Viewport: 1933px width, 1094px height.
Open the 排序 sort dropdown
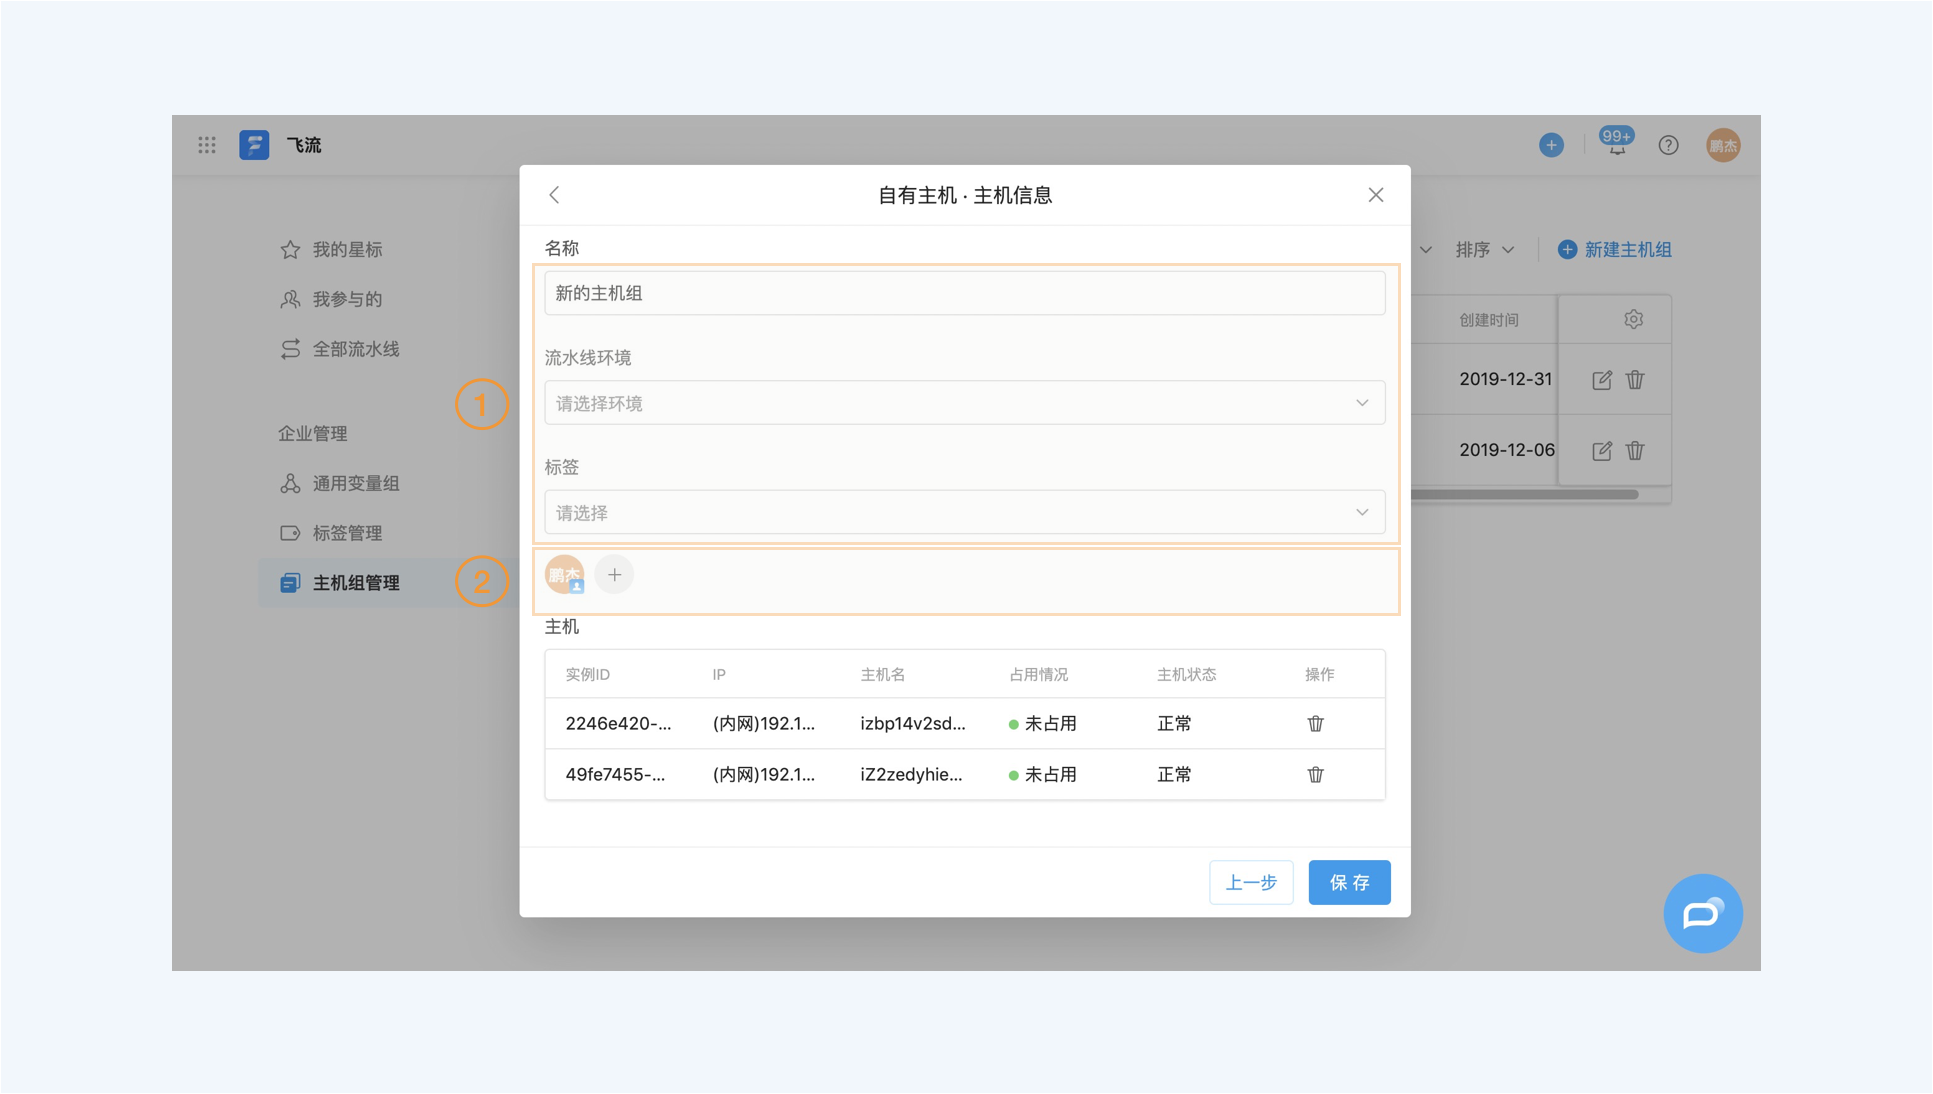[1485, 250]
